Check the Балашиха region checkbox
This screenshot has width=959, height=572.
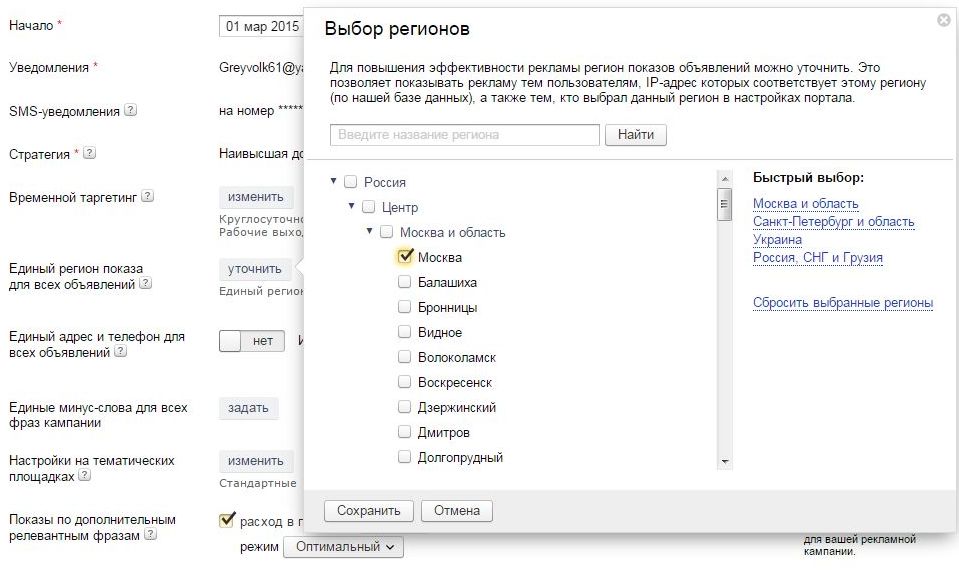point(404,281)
